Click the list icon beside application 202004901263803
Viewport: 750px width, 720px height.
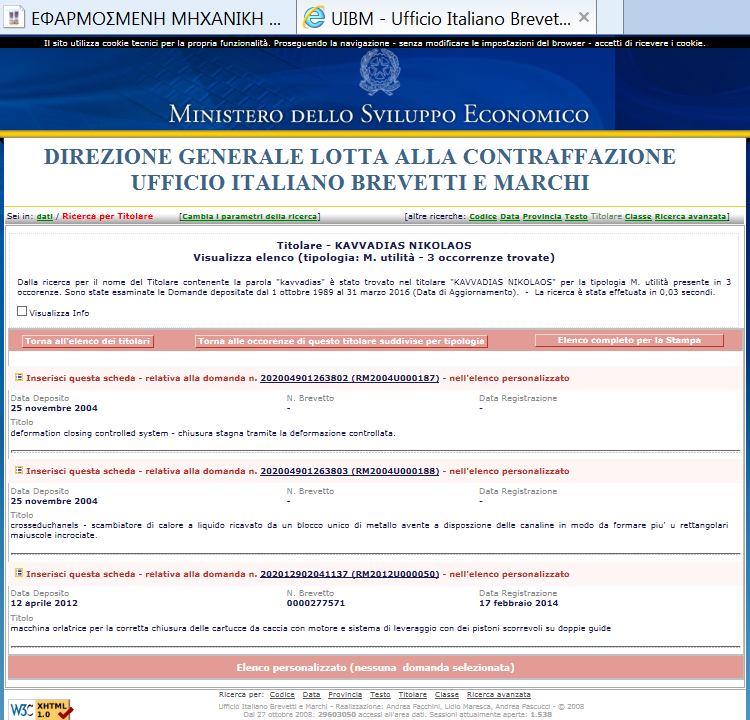click(19, 470)
